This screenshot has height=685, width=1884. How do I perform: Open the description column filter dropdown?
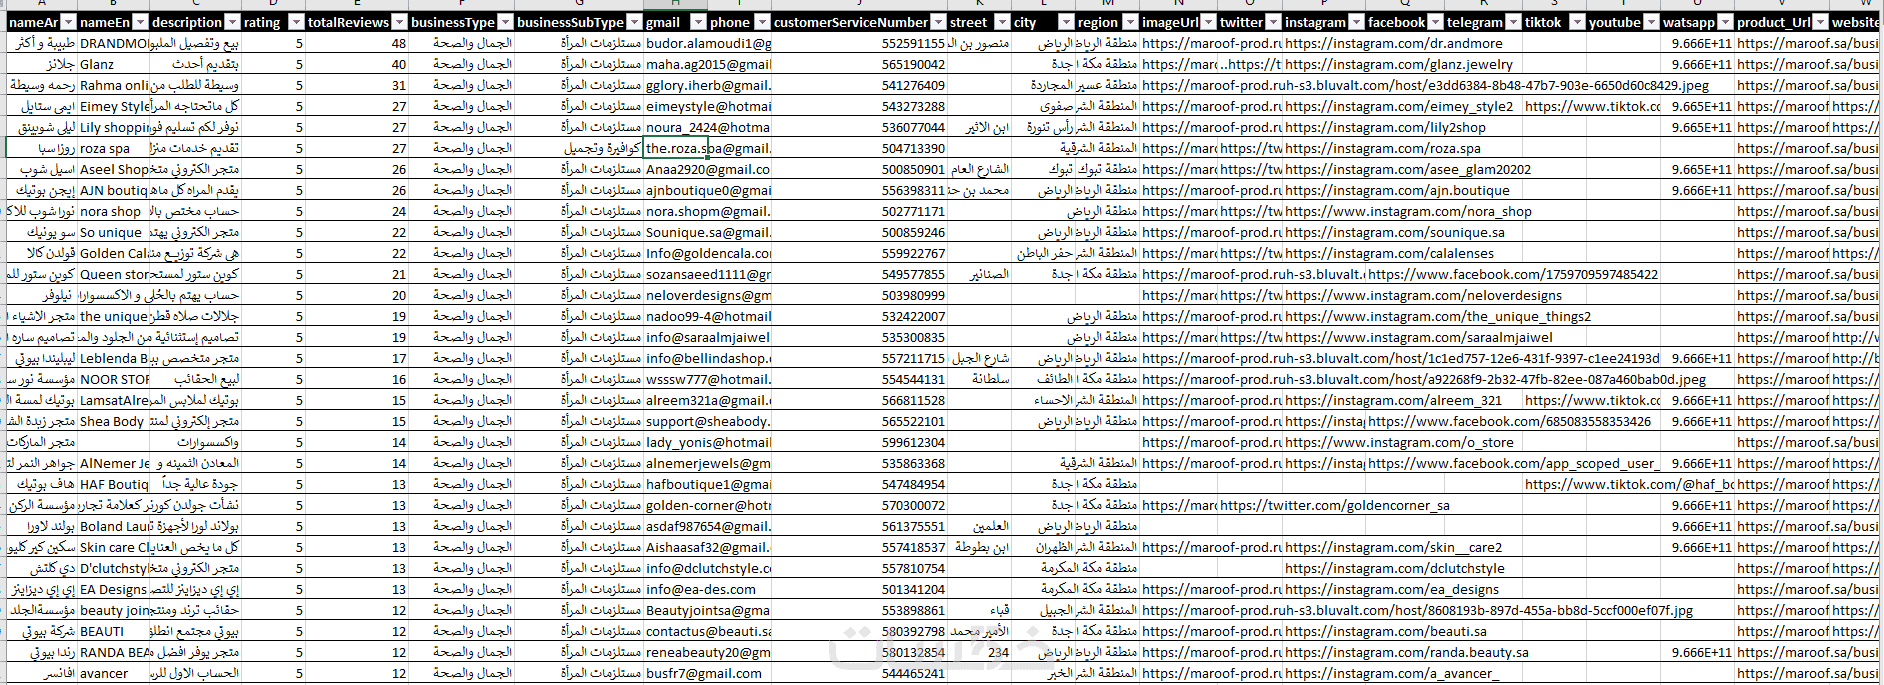tap(233, 22)
